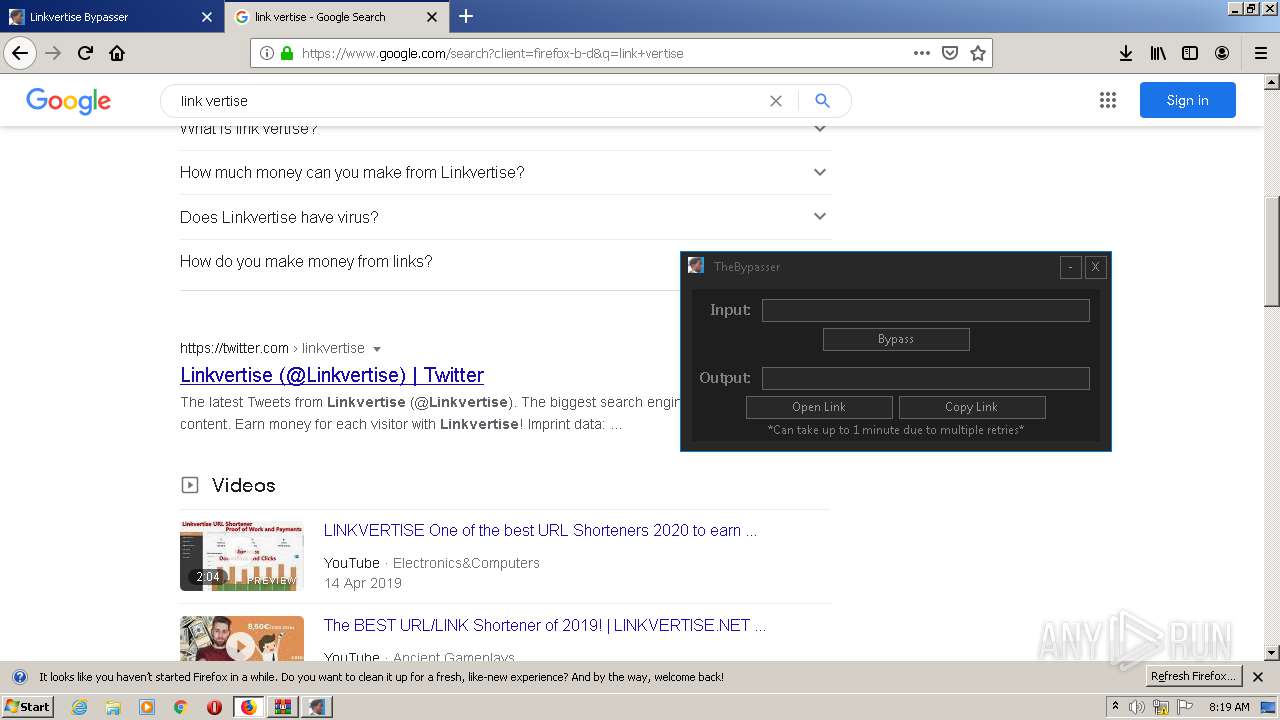Open page actions three-dot menu

(x=922, y=53)
